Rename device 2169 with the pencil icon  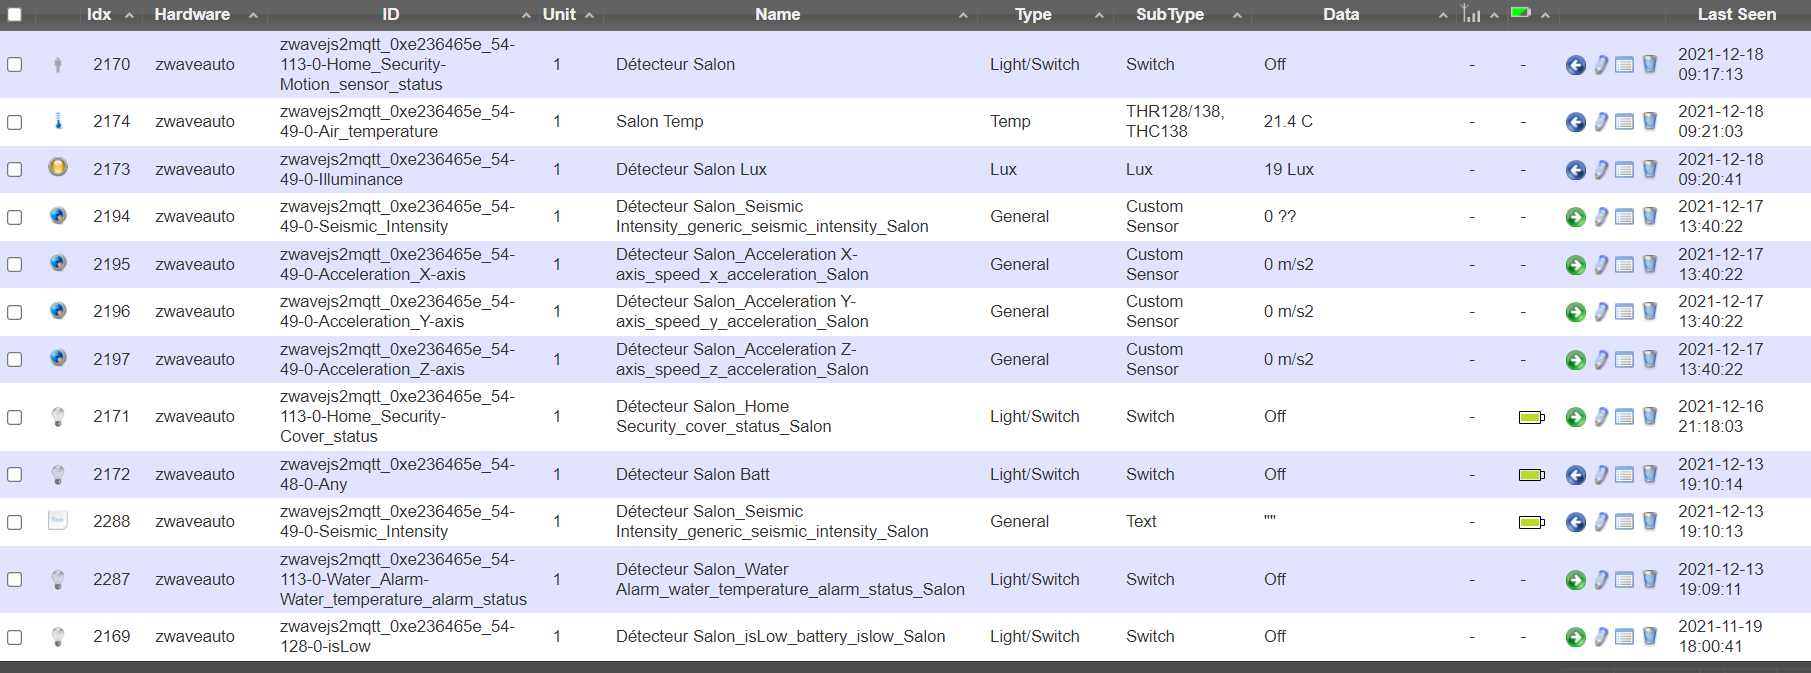point(1601,637)
